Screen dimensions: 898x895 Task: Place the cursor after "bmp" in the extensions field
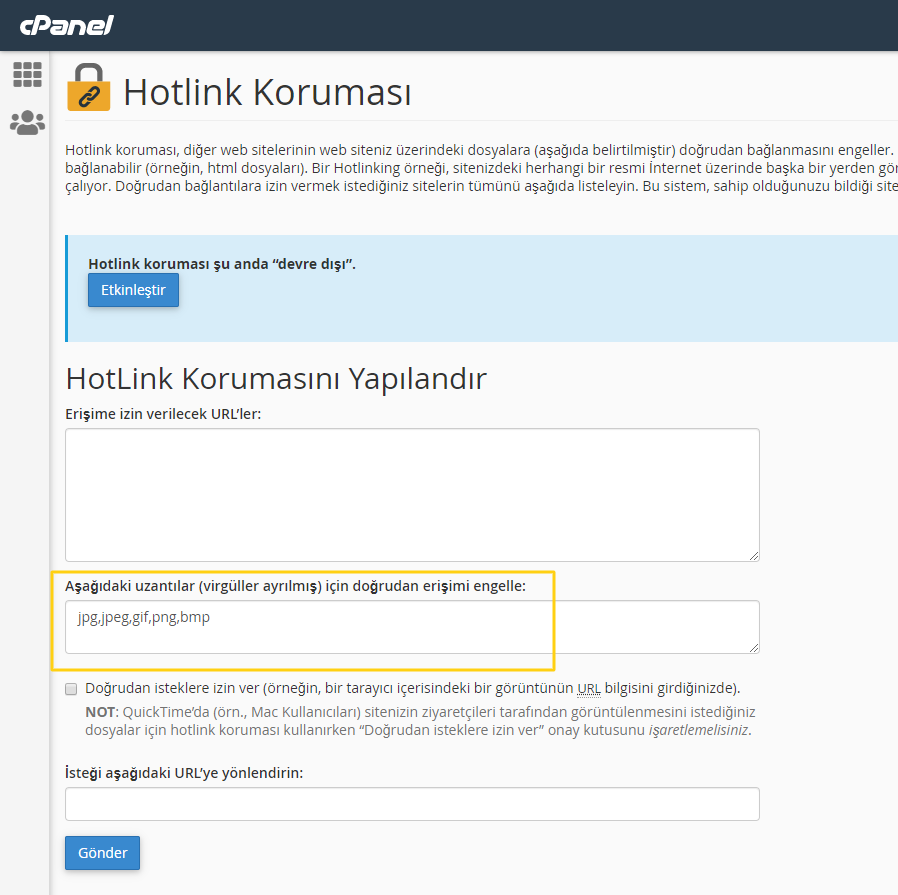(210, 617)
